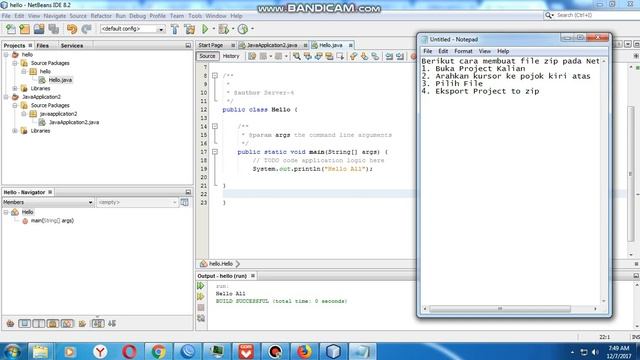Undo the last edit with the toolbar arrow
The height and width of the screenshot is (360, 640).
(72, 29)
